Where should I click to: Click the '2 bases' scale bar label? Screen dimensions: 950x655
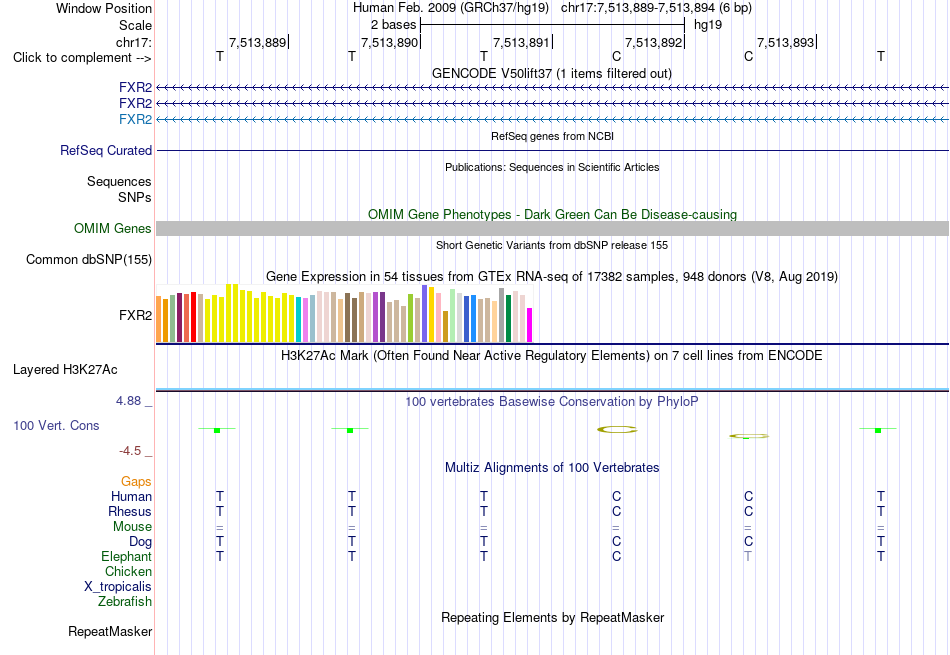coord(394,25)
